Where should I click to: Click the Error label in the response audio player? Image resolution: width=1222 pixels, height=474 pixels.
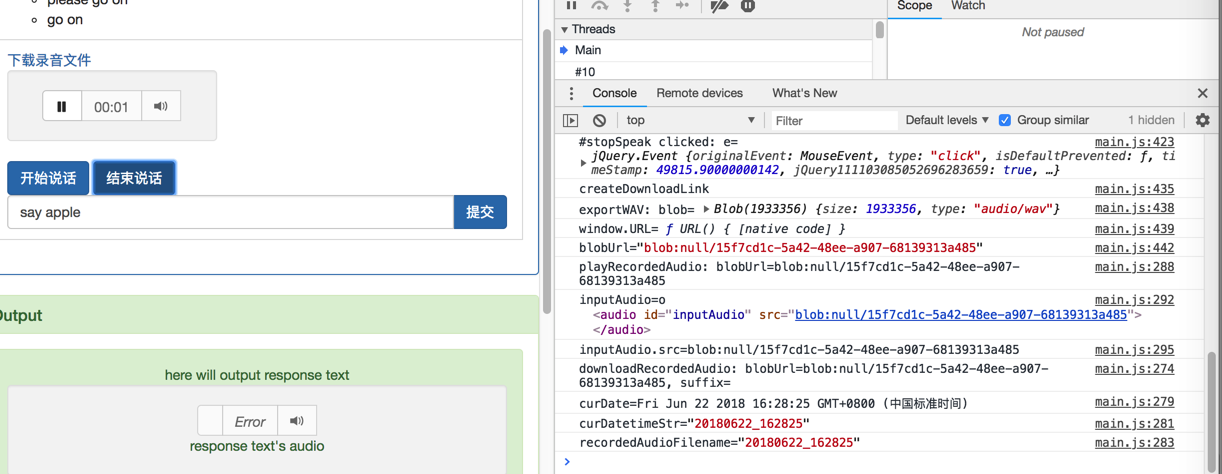point(250,422)
